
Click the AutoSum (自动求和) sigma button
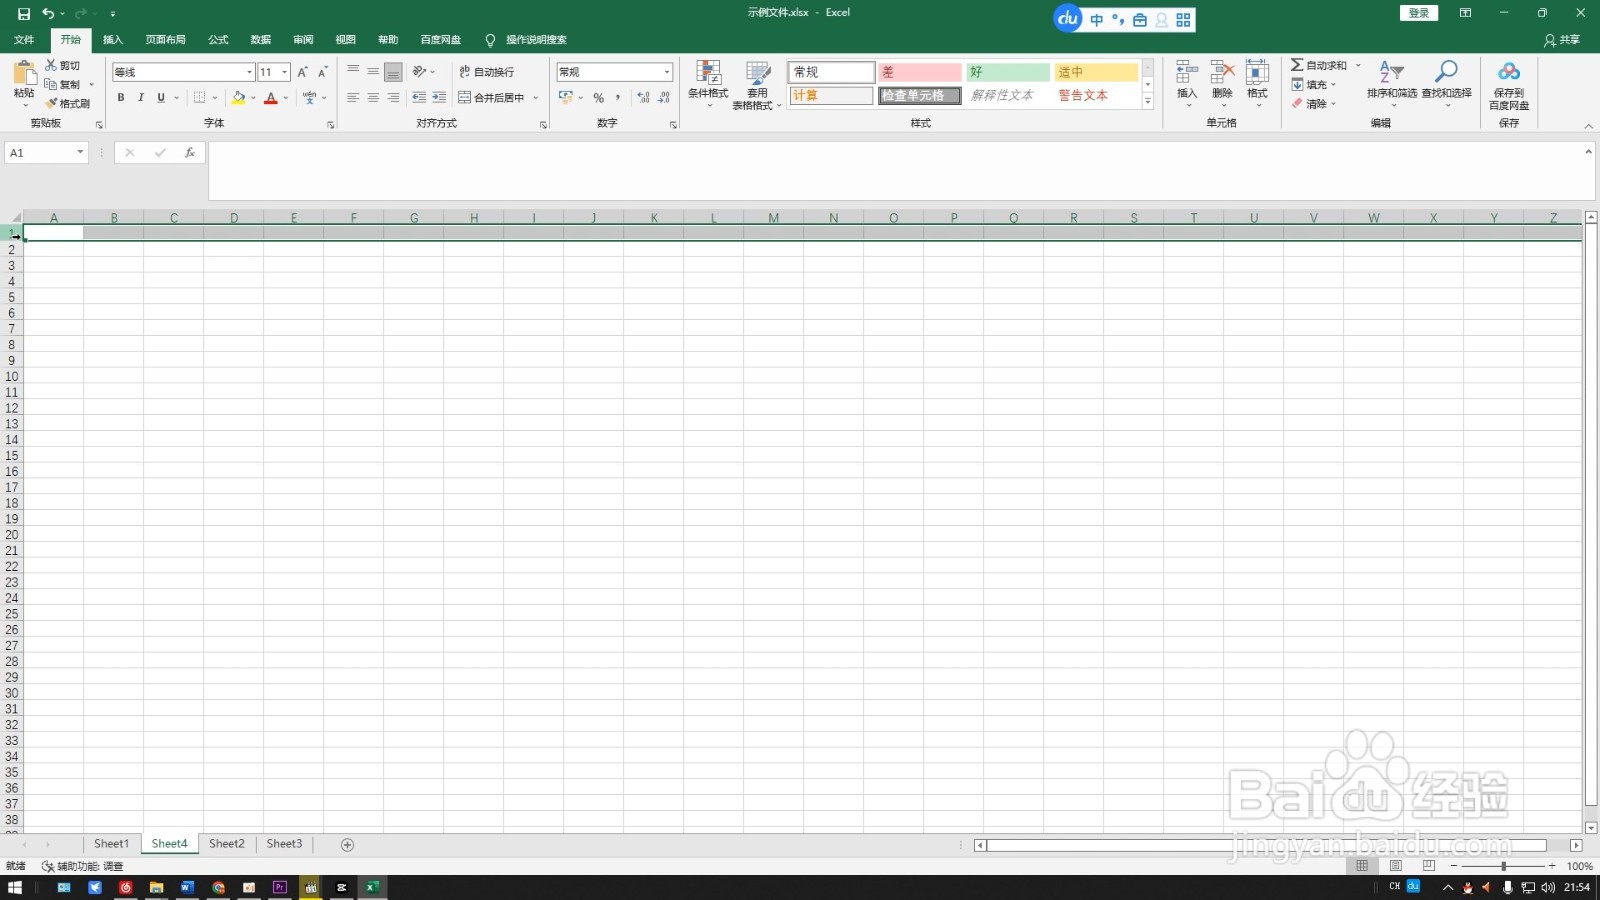[x=1318, y=65]
